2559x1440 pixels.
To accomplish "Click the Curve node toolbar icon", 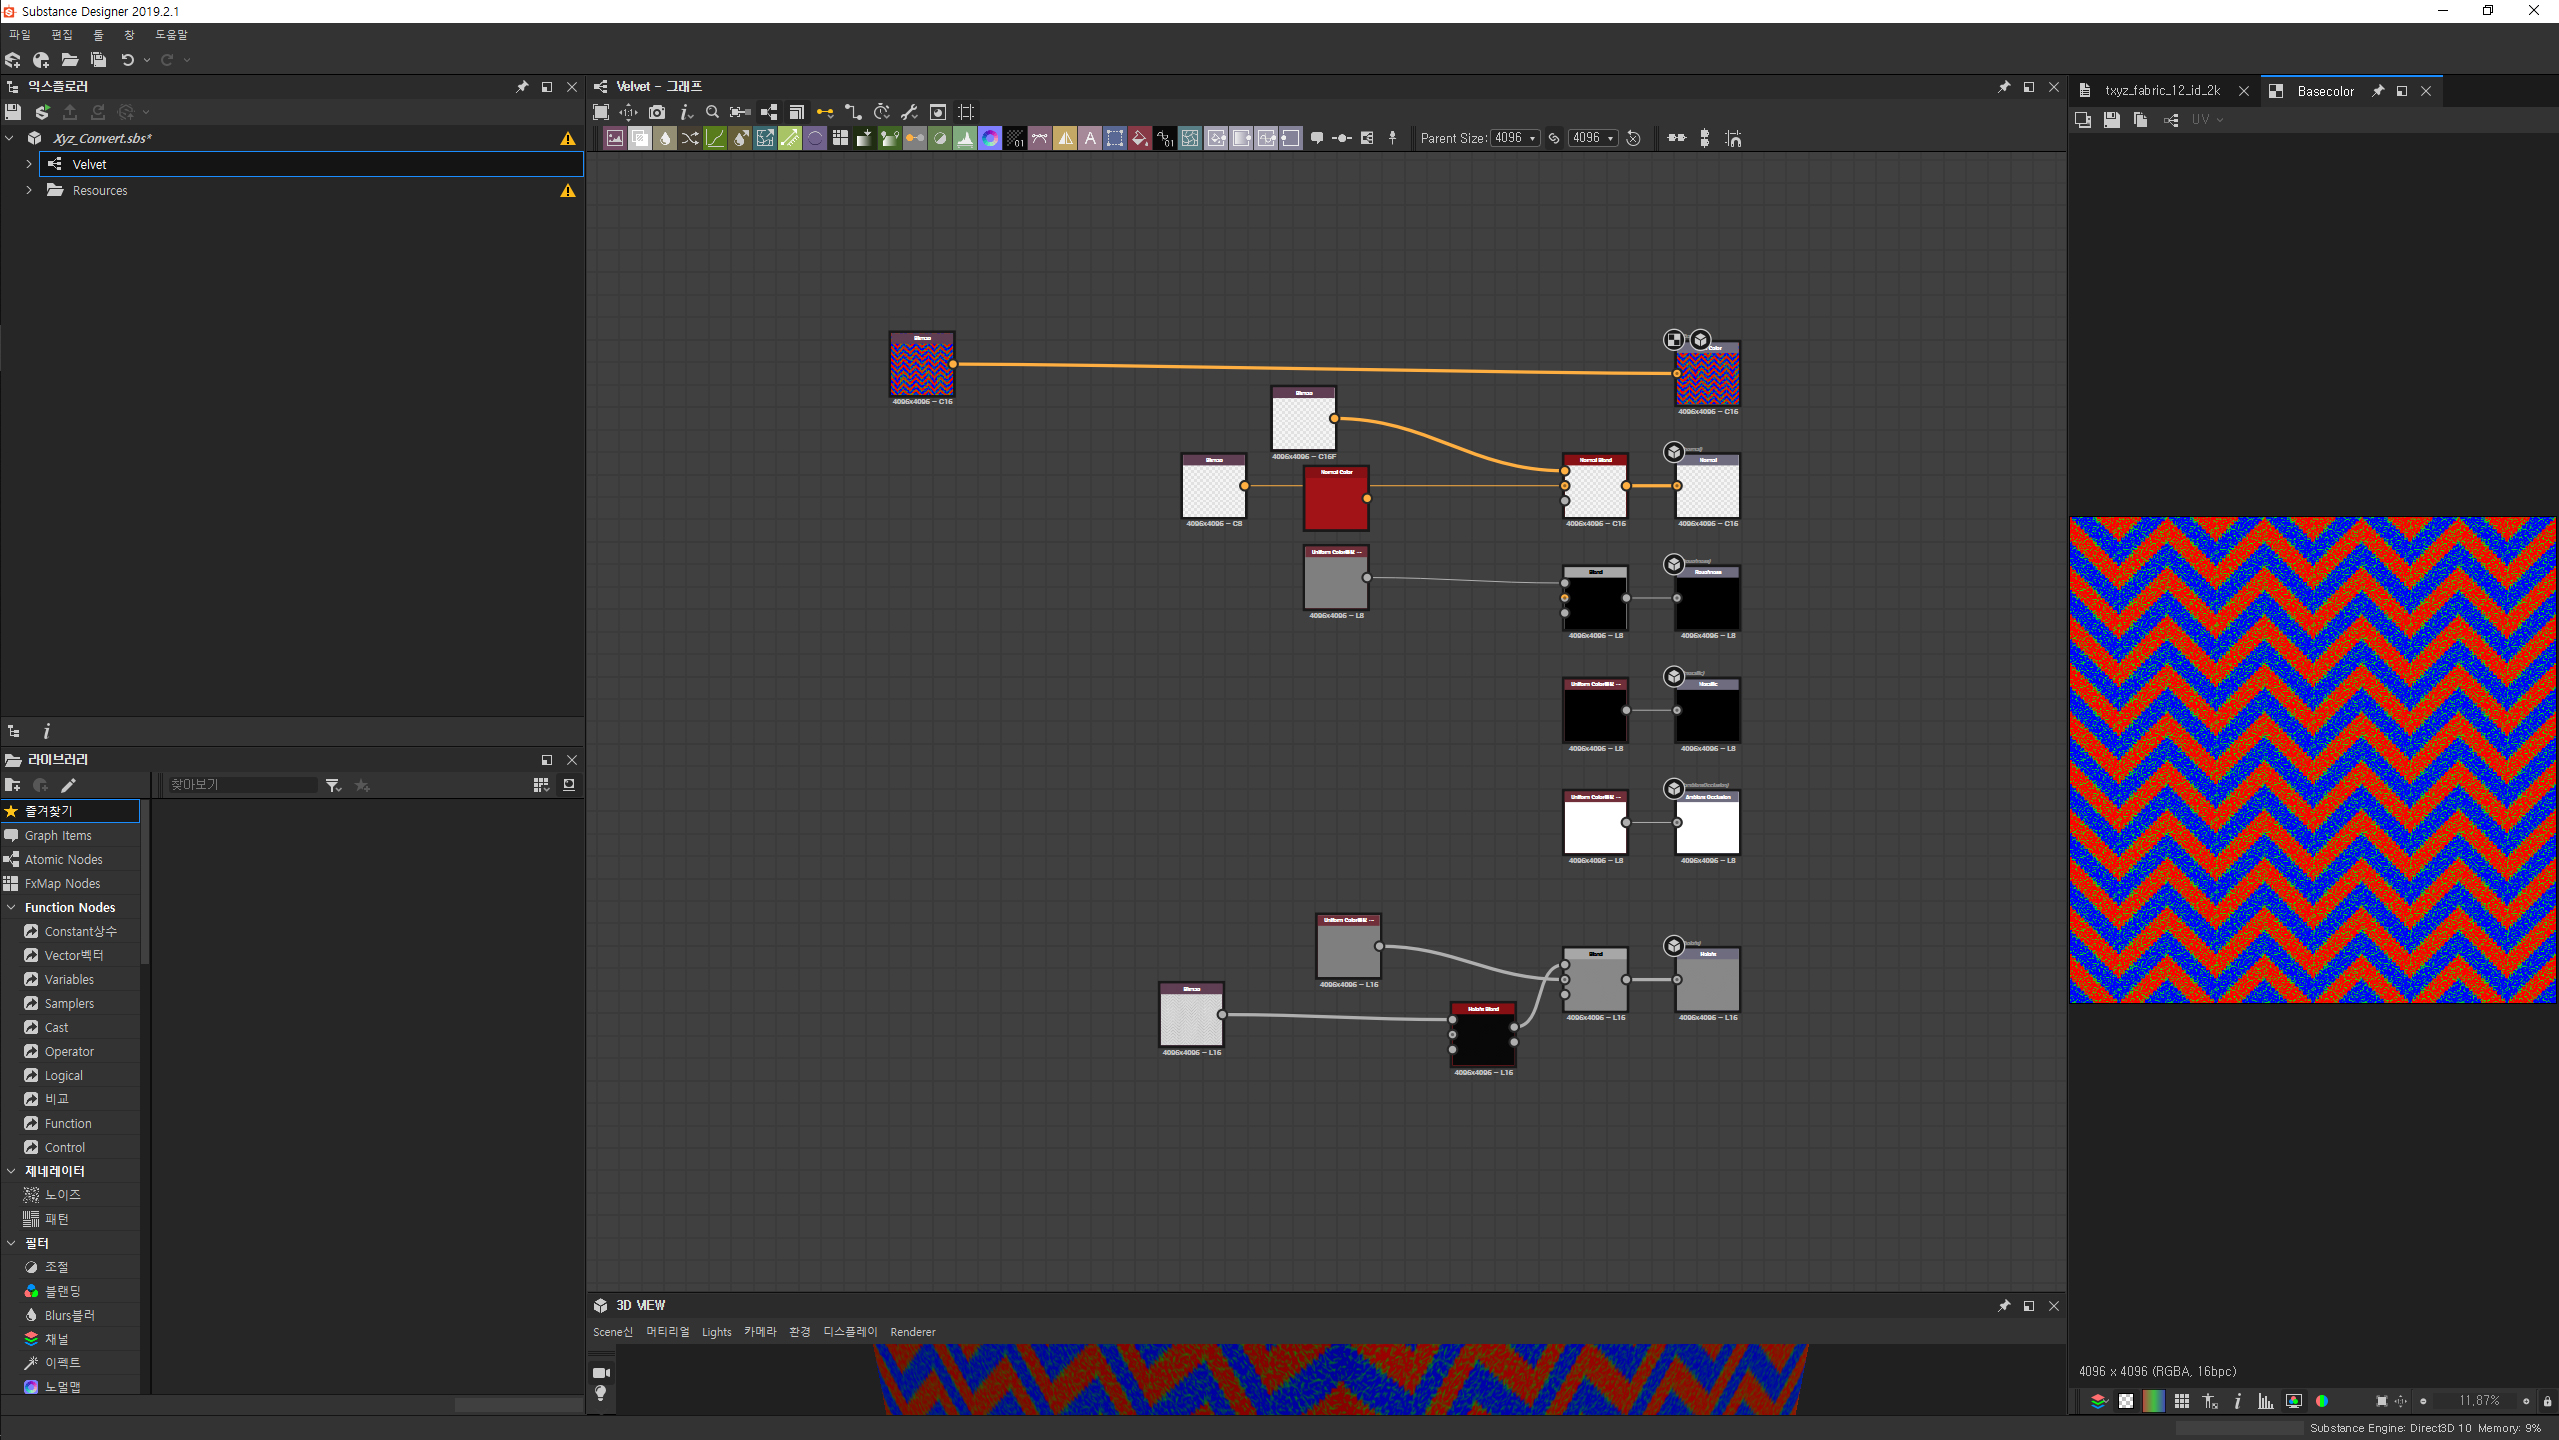I will point(715,139).
